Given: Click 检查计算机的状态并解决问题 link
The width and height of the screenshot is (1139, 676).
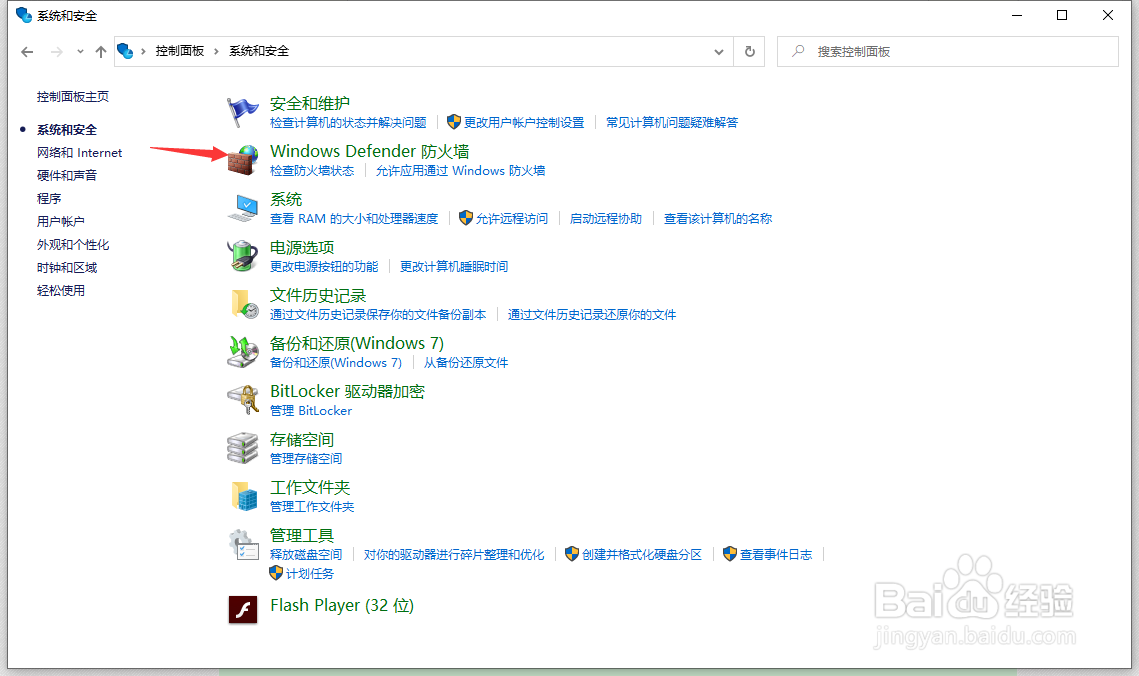Looking at the screenshot, I should (348, 123).
